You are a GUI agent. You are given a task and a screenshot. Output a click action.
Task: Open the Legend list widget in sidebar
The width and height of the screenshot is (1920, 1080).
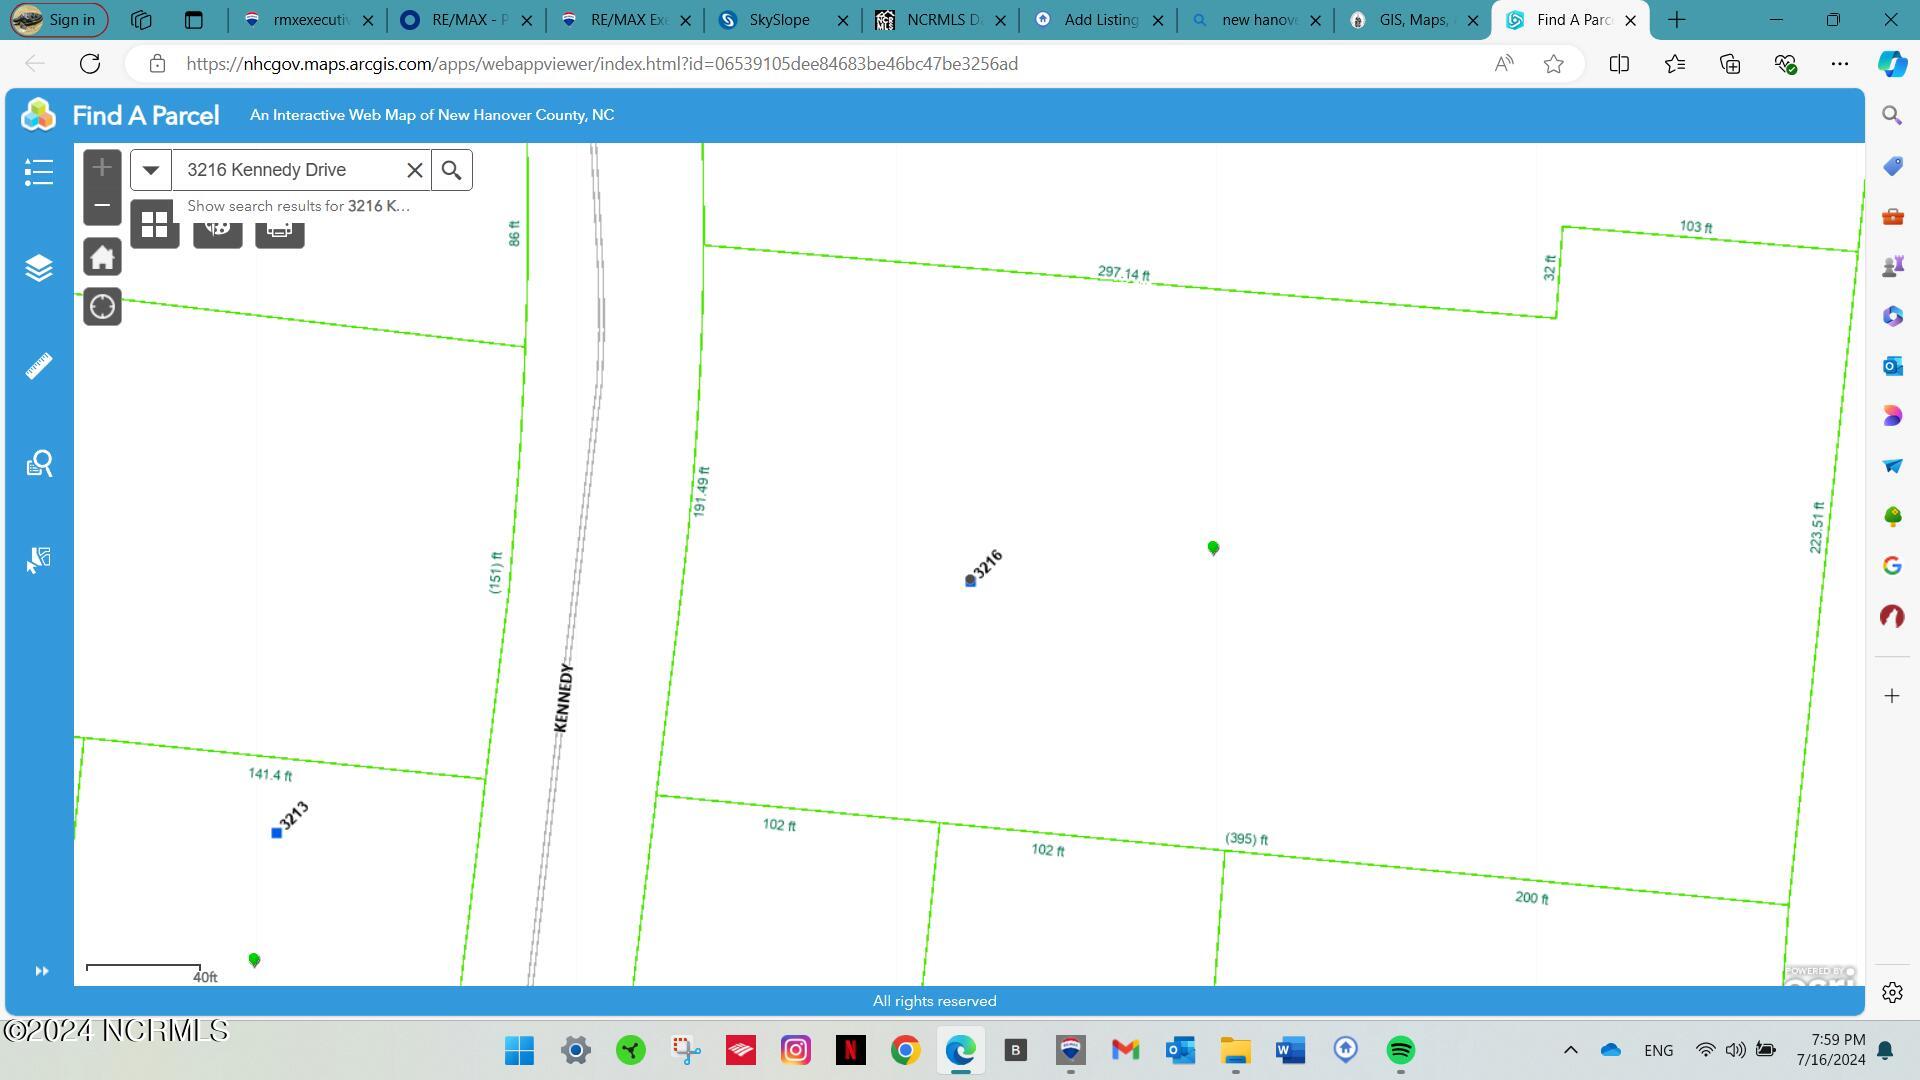pyautogui.click(x=38, y=172)
